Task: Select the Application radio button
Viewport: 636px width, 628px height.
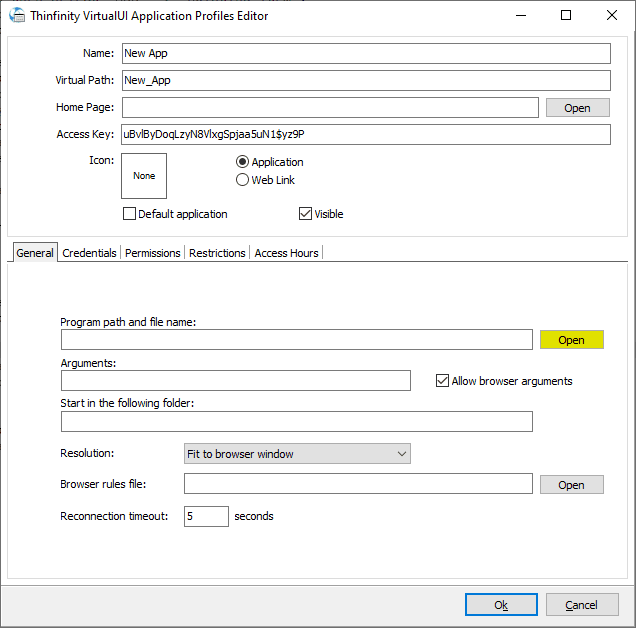Action: pyautogui.click(x=242, y=162)
